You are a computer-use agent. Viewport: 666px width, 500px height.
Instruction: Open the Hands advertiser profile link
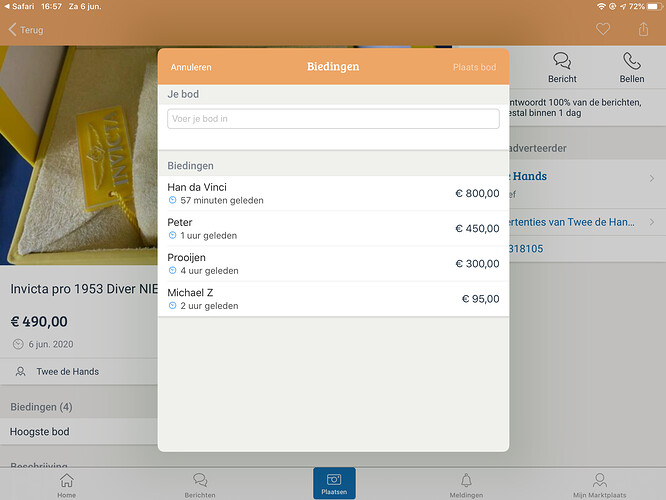pos(528,176)
